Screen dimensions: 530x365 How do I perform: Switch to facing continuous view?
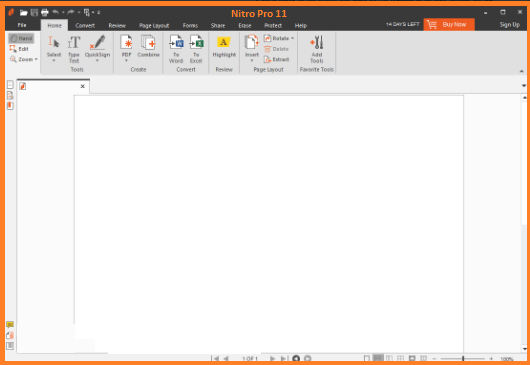[x=401, y=359]
